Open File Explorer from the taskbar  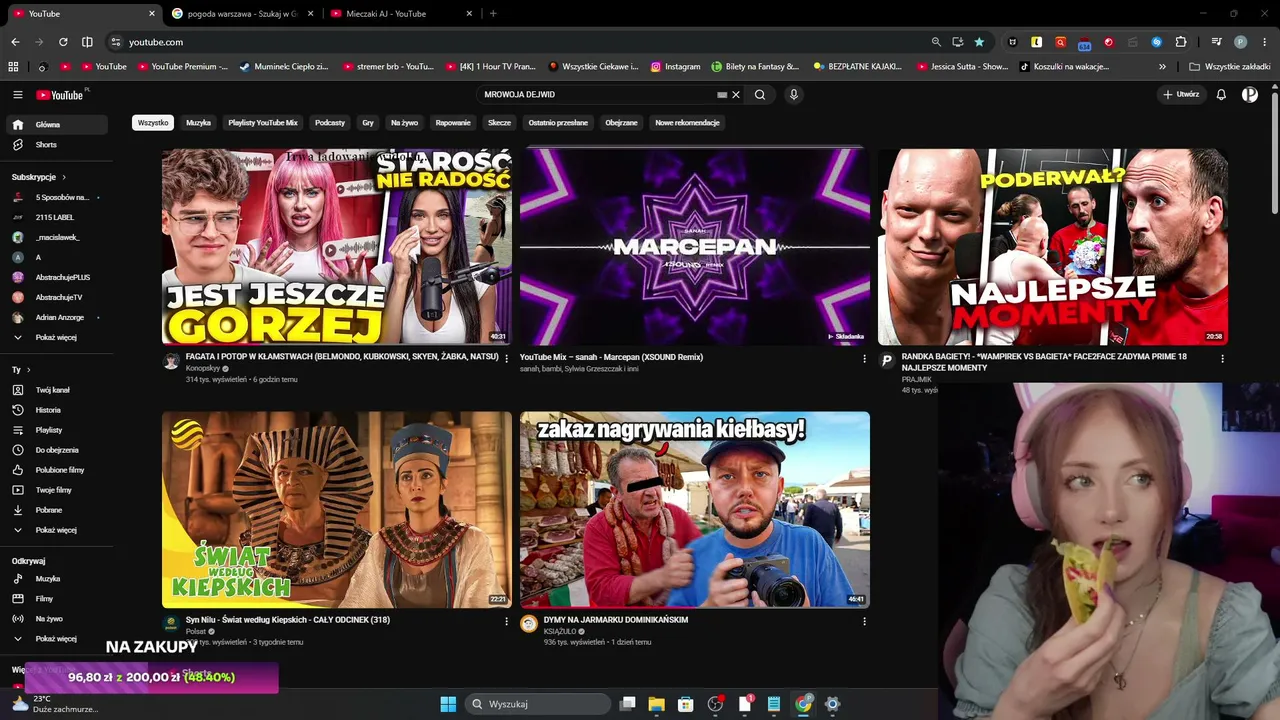656,704
